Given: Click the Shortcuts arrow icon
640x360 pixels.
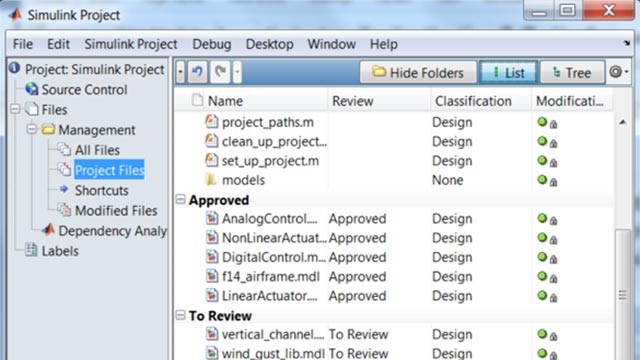Looking at the screenshot, I should [64, 189].
